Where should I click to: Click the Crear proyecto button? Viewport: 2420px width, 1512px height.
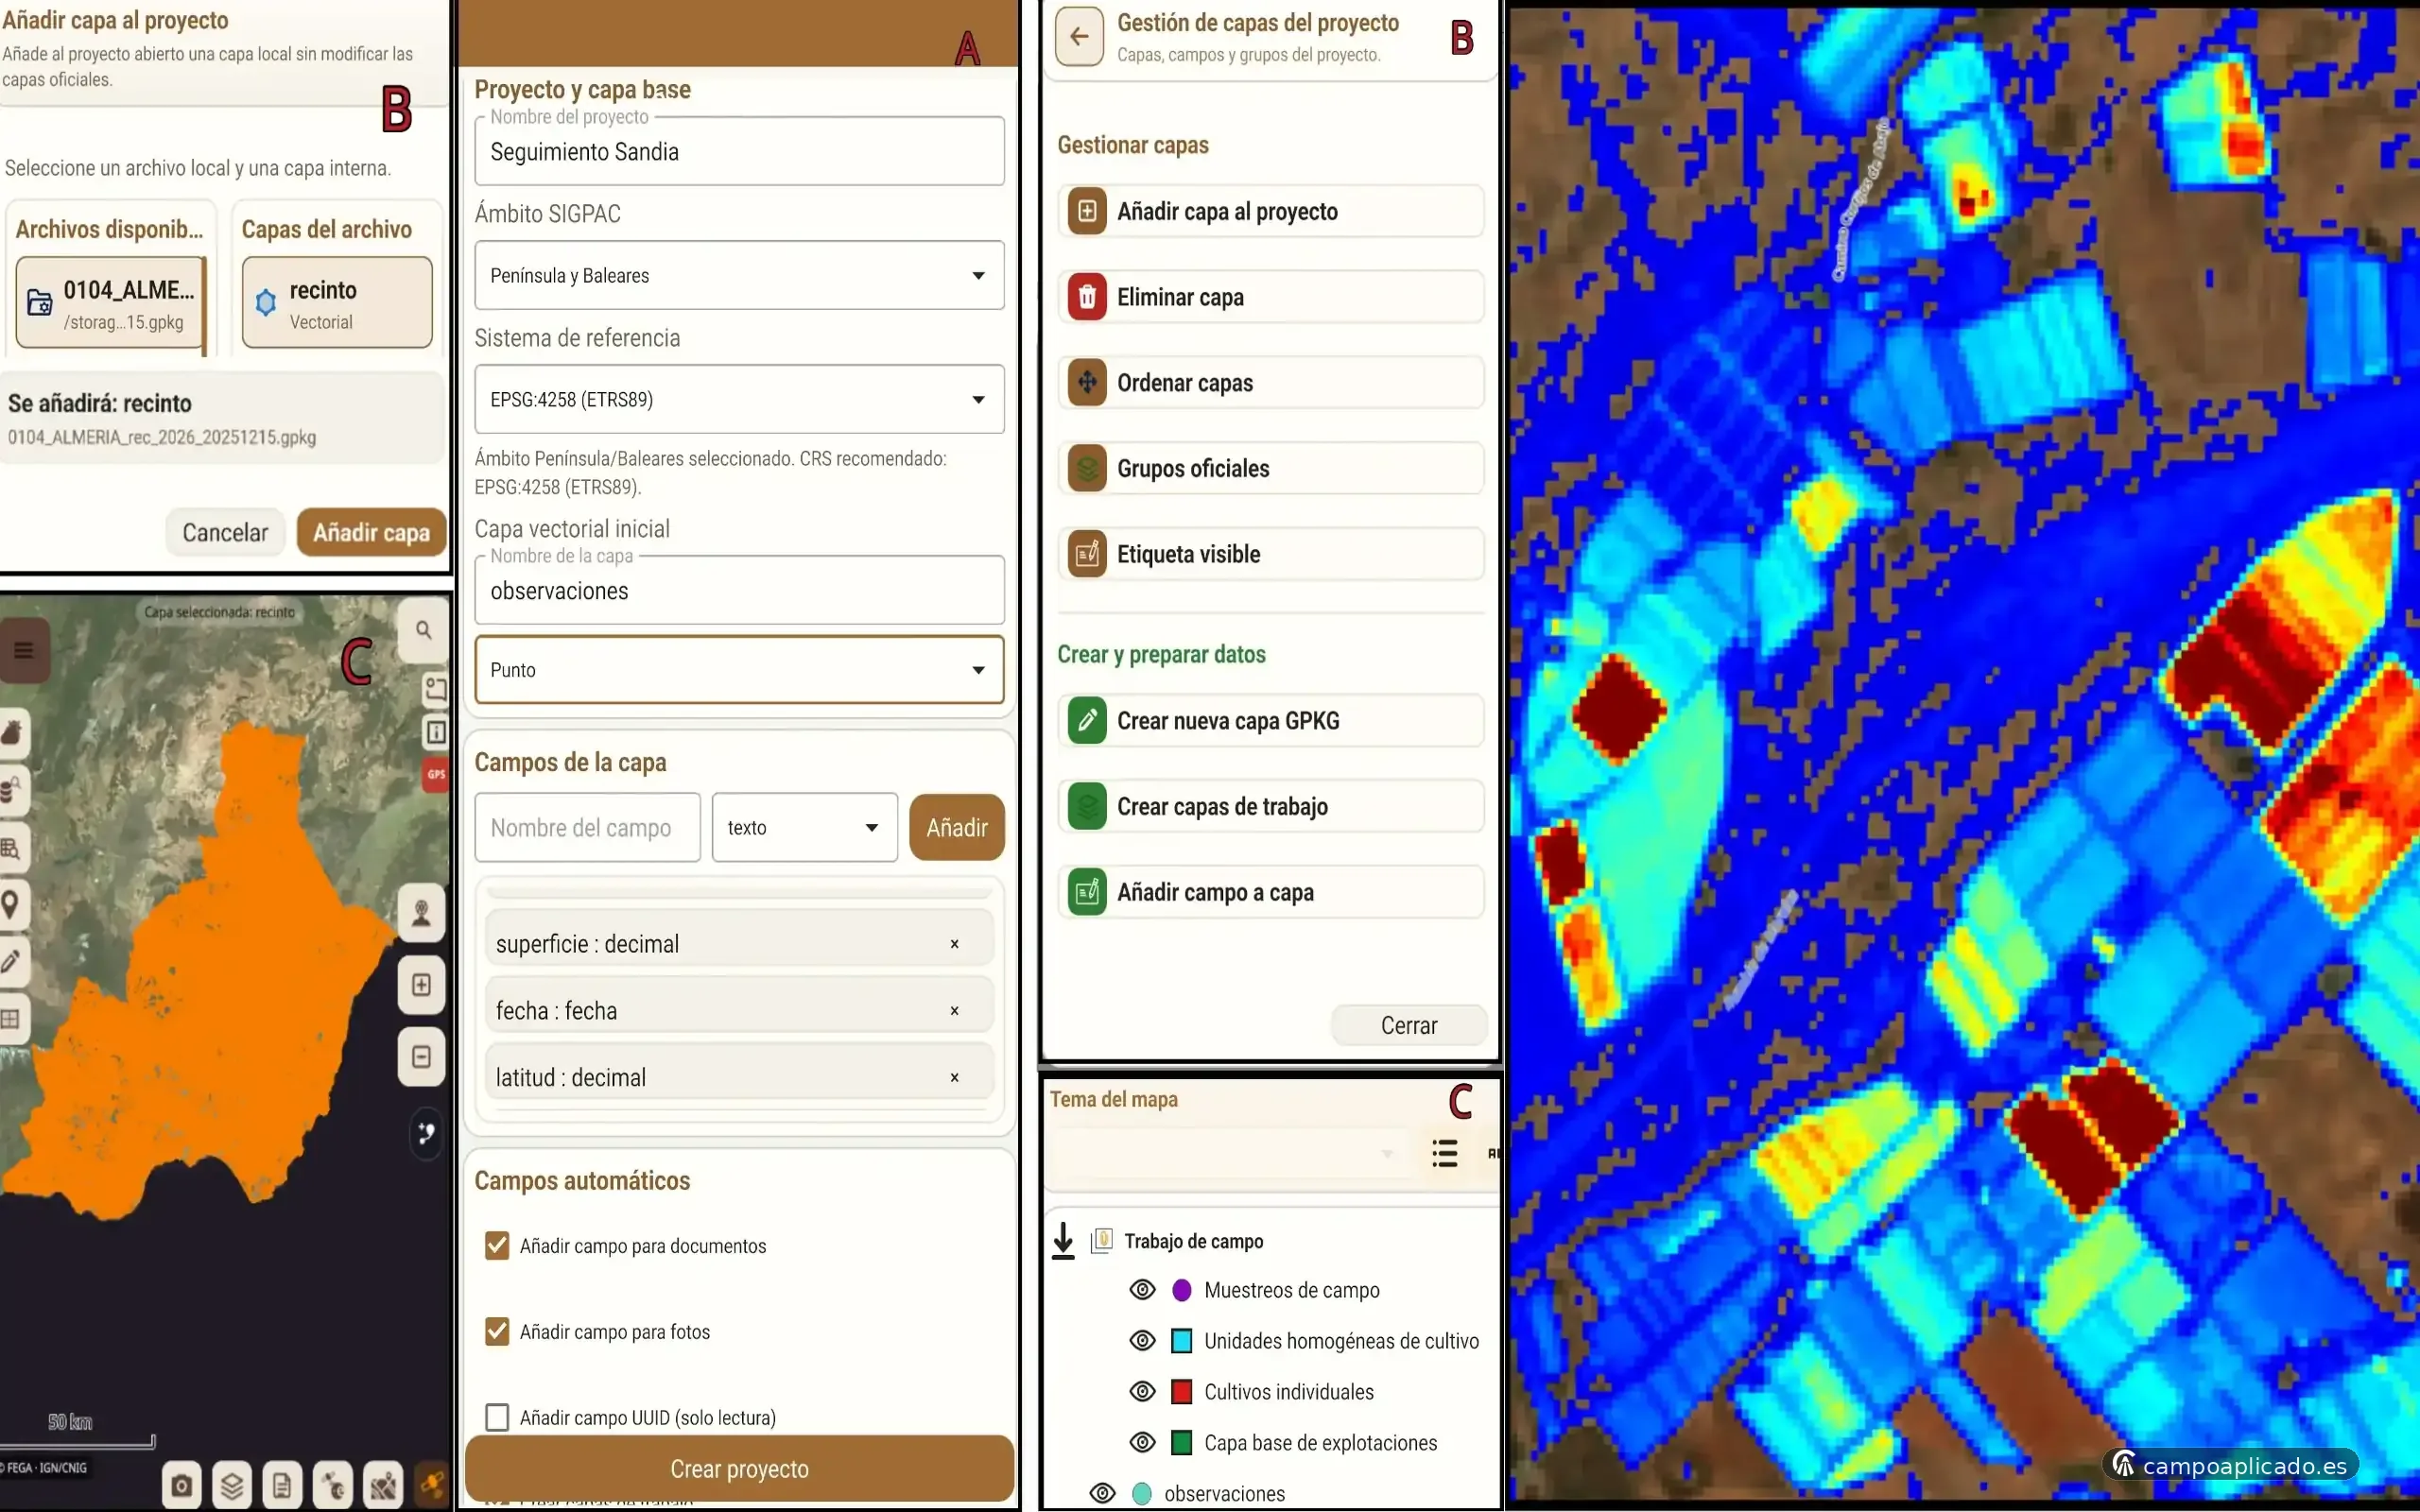coord(739,1468)
